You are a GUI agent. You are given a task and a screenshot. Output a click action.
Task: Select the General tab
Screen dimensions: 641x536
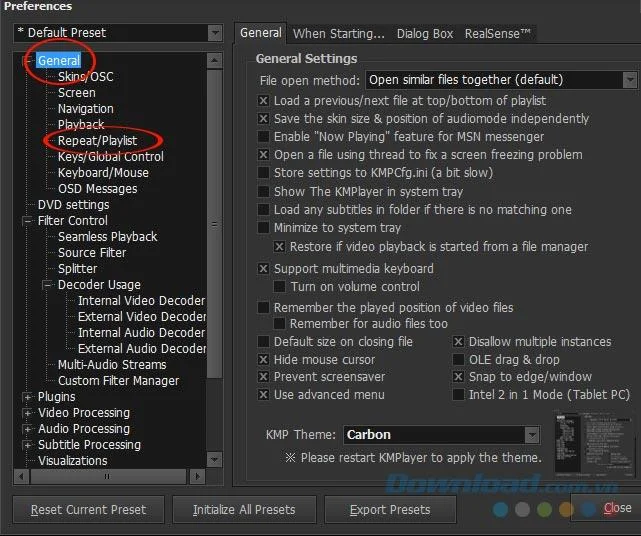tap(260, 33)
